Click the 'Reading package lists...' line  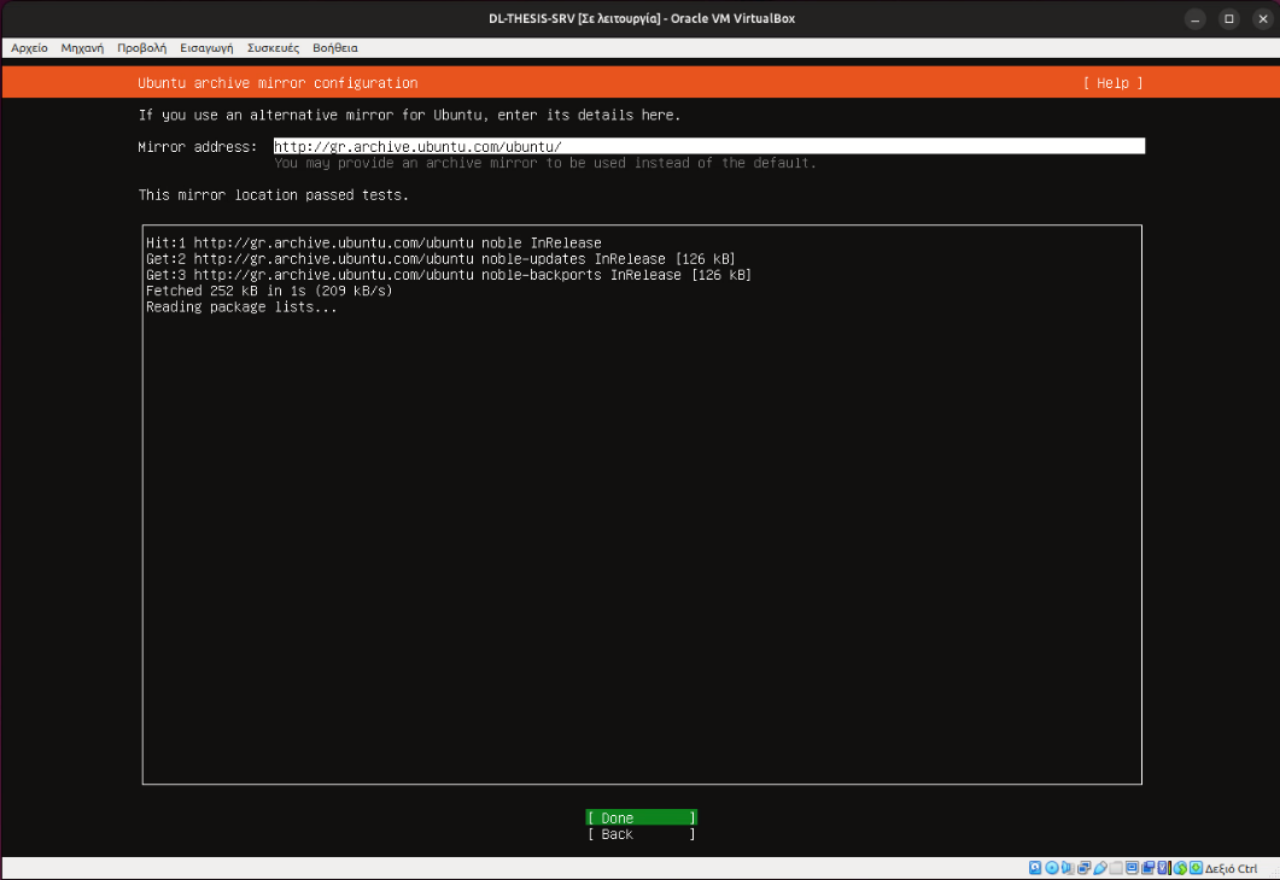pos(242,307)
